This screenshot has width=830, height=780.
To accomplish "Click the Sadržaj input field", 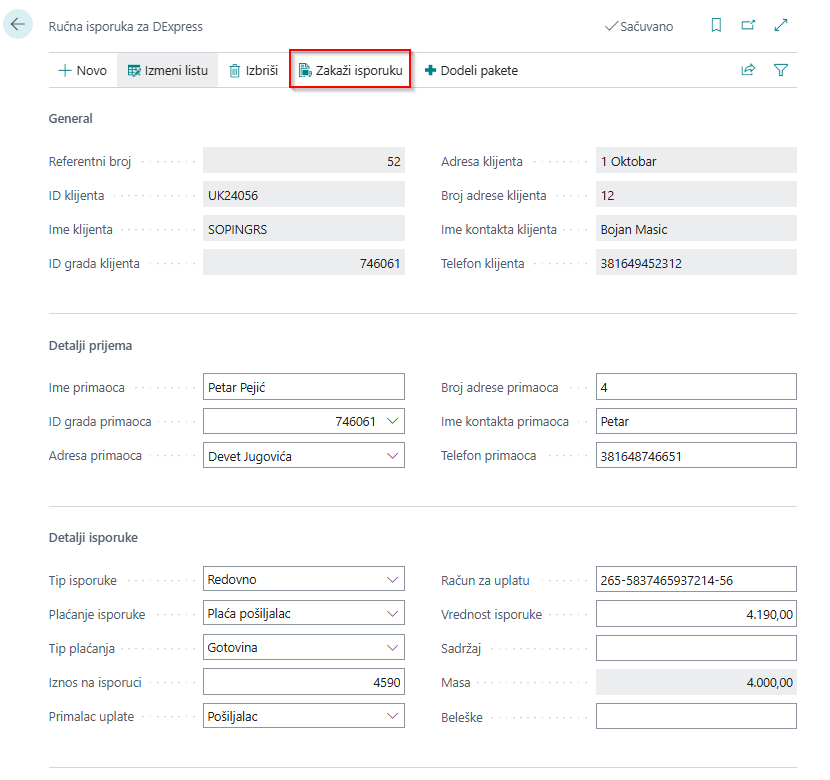I will click(696, 648).
